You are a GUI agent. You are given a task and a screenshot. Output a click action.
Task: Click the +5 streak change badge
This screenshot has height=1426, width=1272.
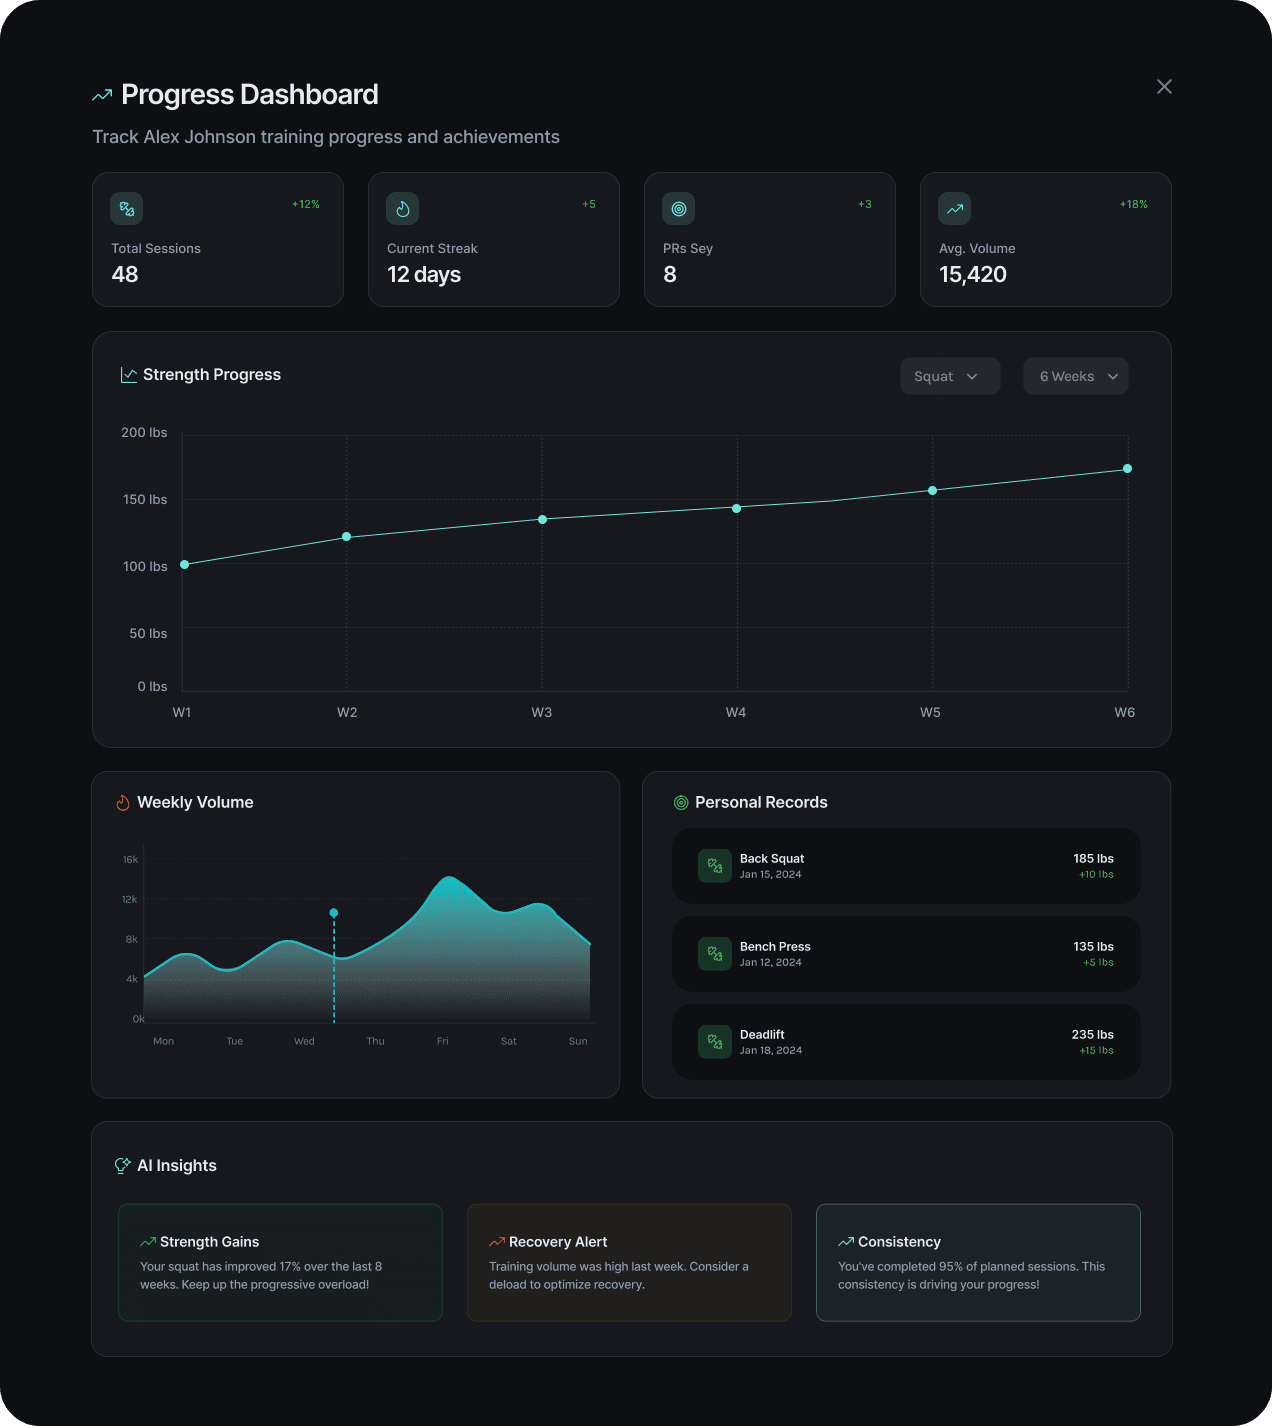(589, 204)
